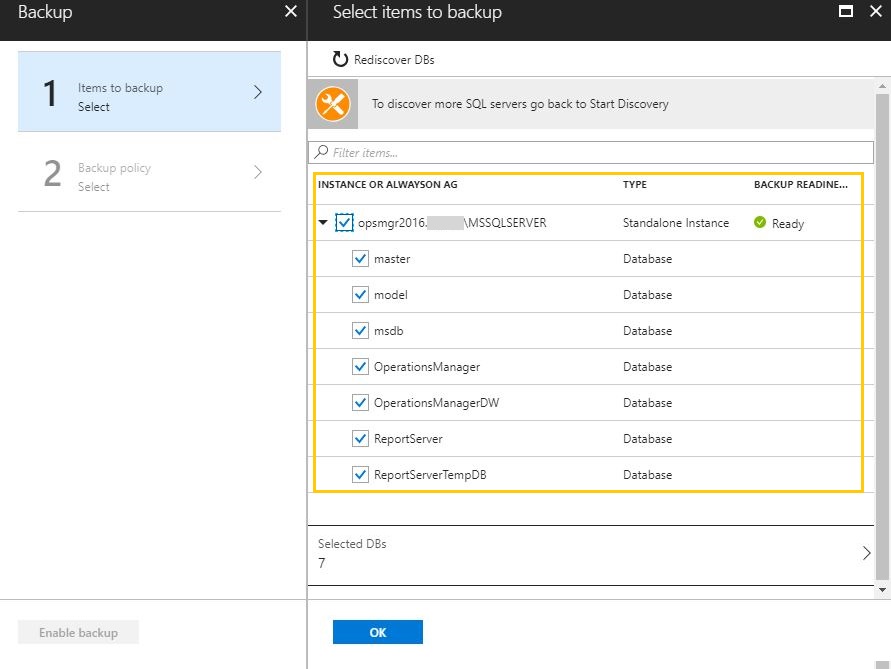This screenshot has width=891, height=669.
Task: Uncheck the model database checkbox
Action: [x=360, y=294]
